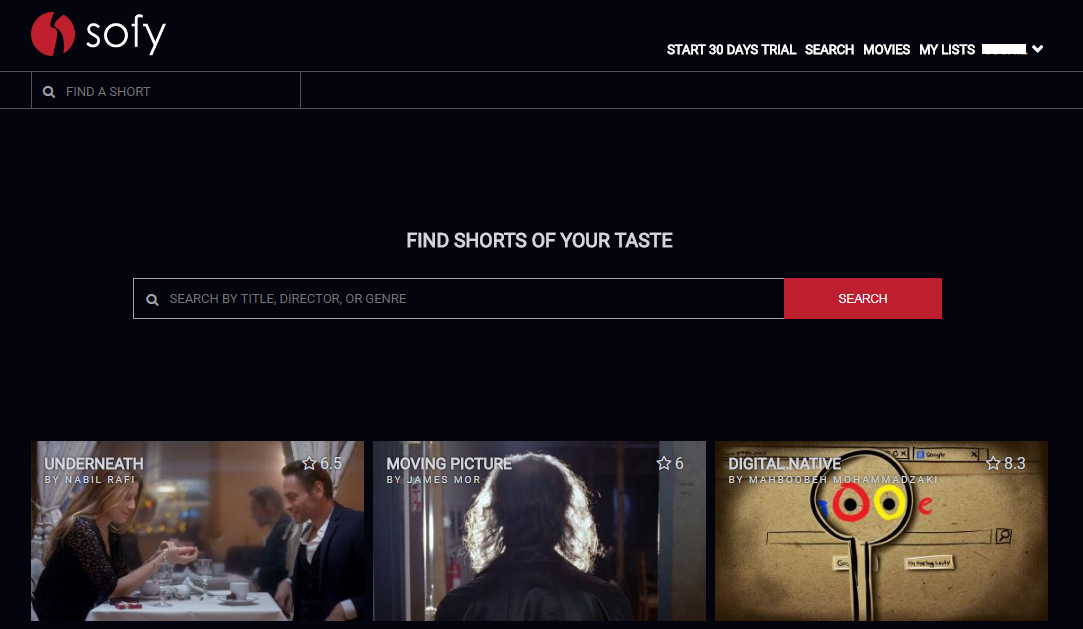The image size is (1083, 629).
Task: Go to the Search menu item
Action: click(x=829, y=50)
